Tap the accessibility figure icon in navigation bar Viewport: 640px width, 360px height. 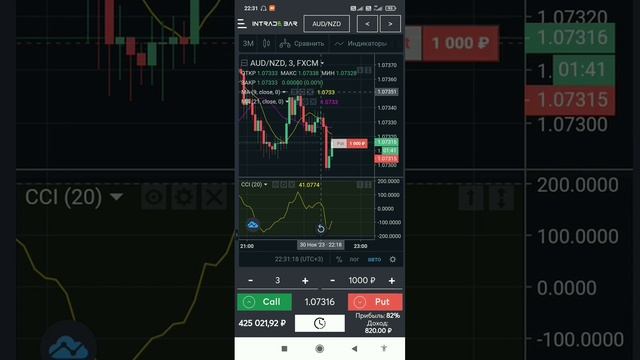384,349
